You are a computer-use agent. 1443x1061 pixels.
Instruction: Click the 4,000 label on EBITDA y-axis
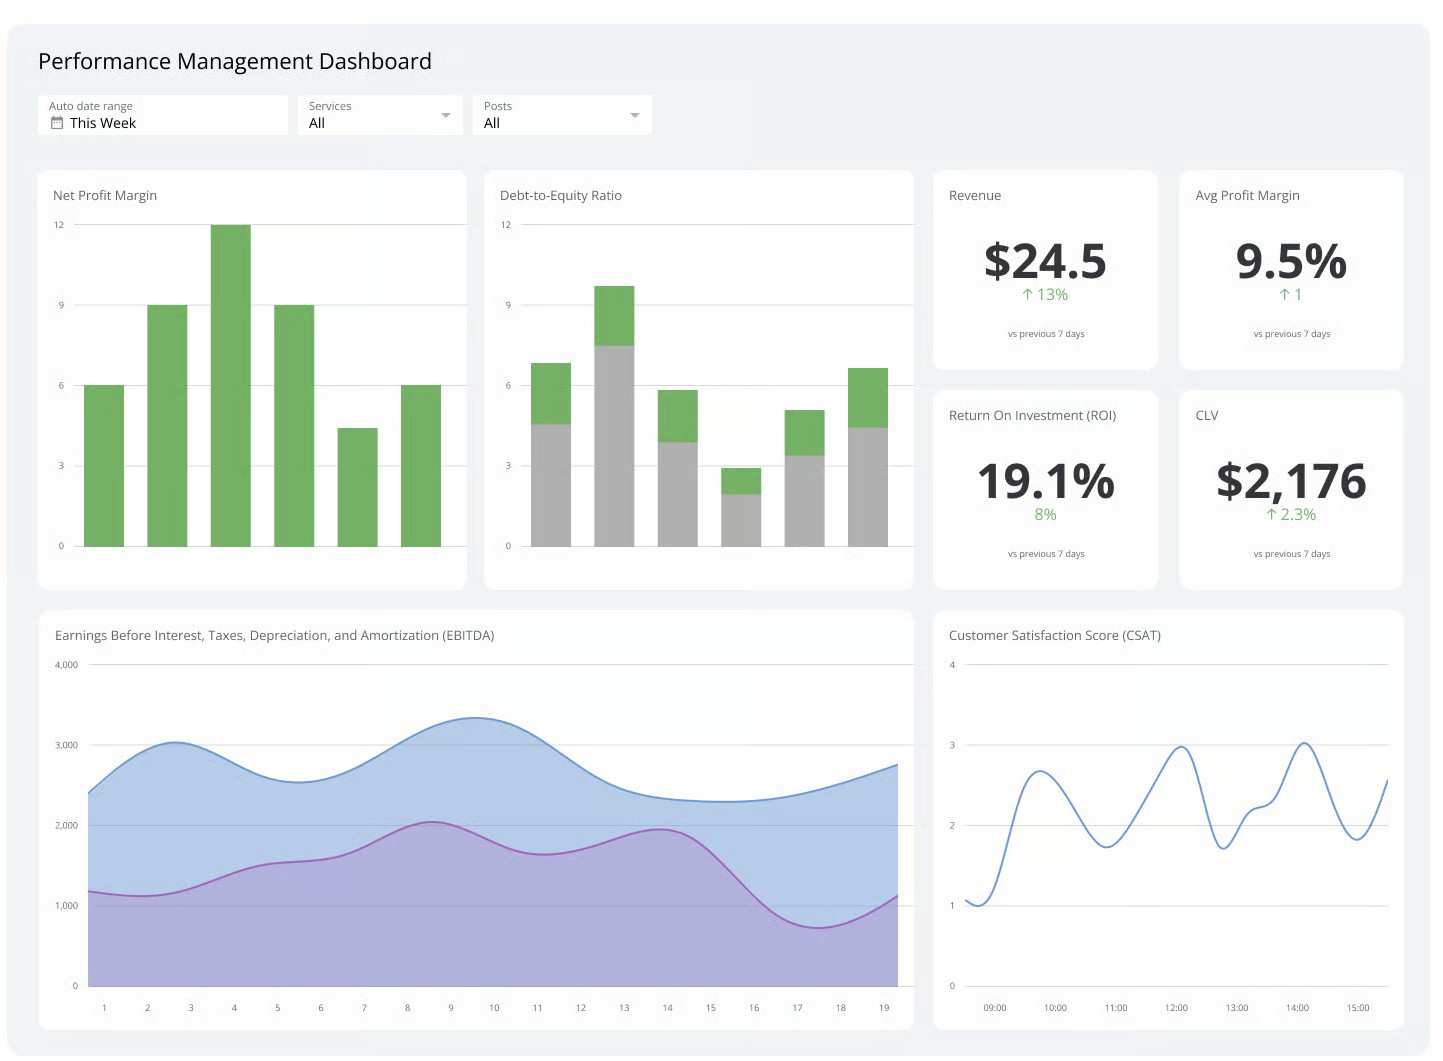(x=66, y=665)
